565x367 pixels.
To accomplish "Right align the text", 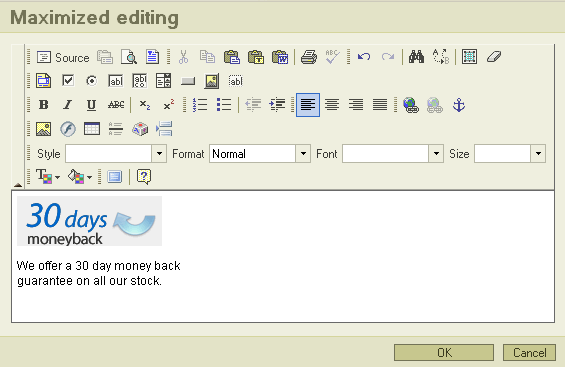I will tap(356, 105).
